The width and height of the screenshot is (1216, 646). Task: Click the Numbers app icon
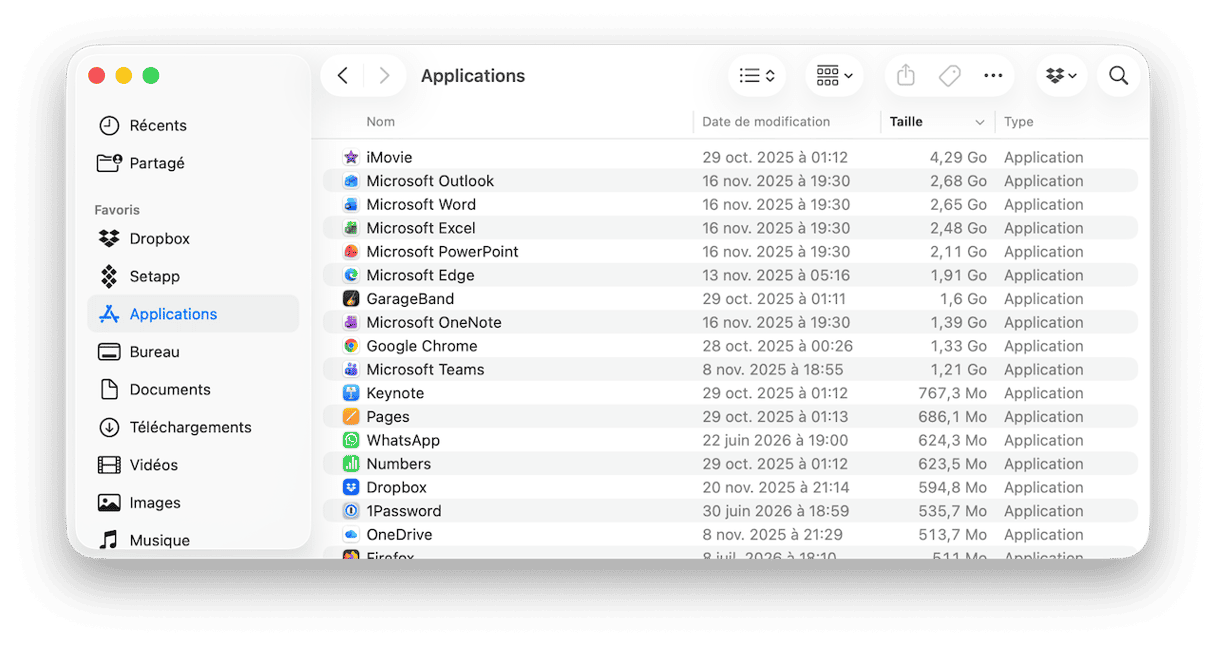351,464
